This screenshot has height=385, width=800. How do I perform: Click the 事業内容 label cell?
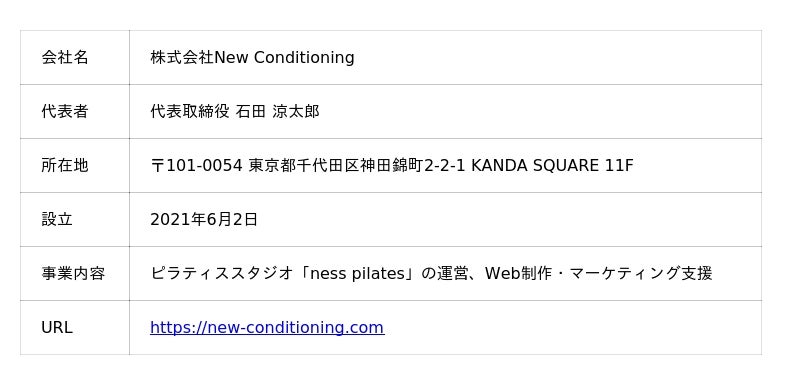click(x=74, y=273)
